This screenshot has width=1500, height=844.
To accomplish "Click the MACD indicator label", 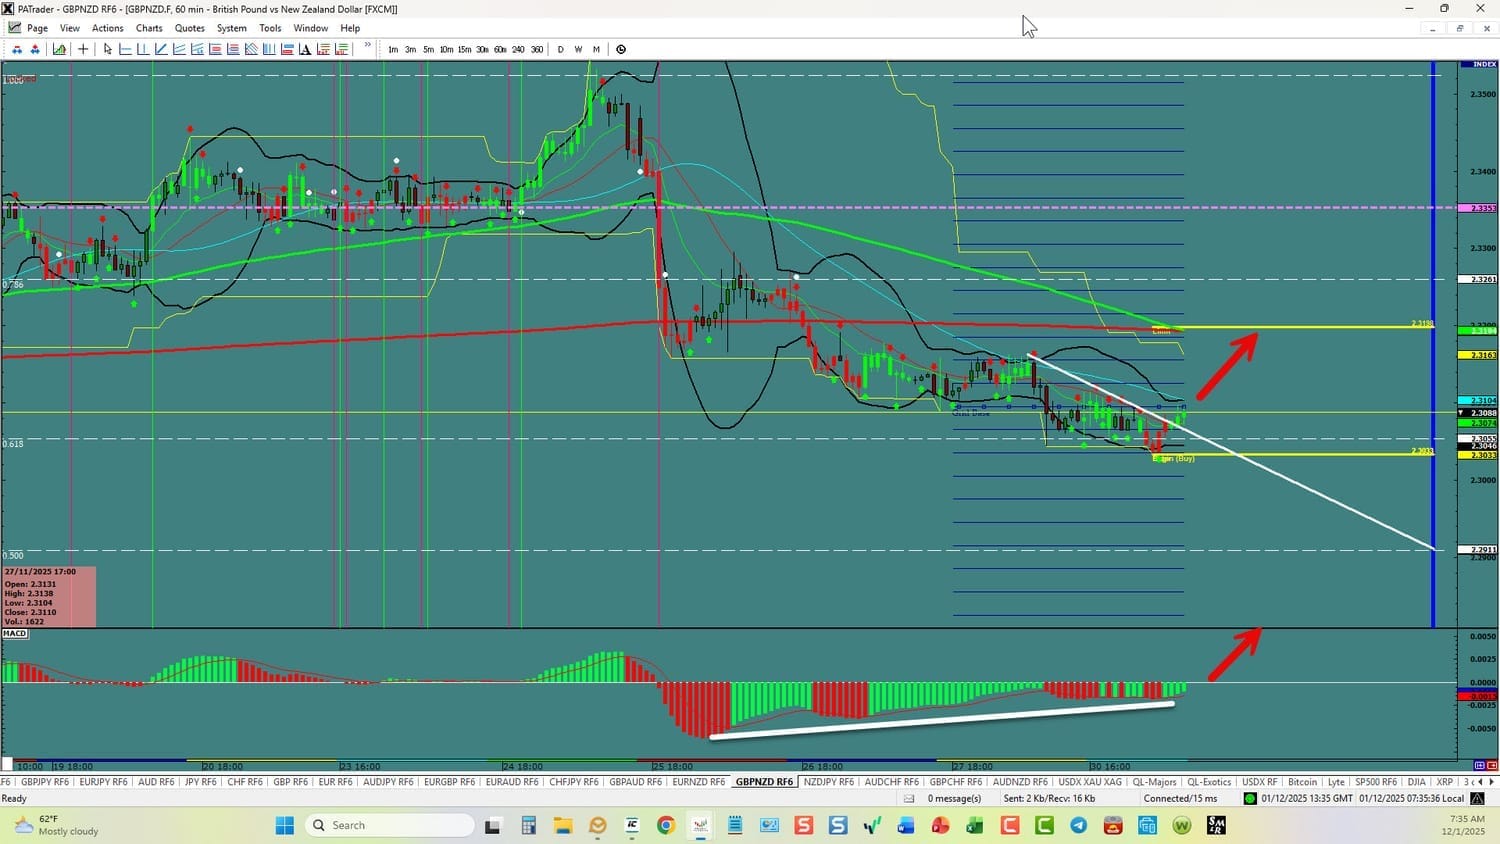I will coord(15,633).
